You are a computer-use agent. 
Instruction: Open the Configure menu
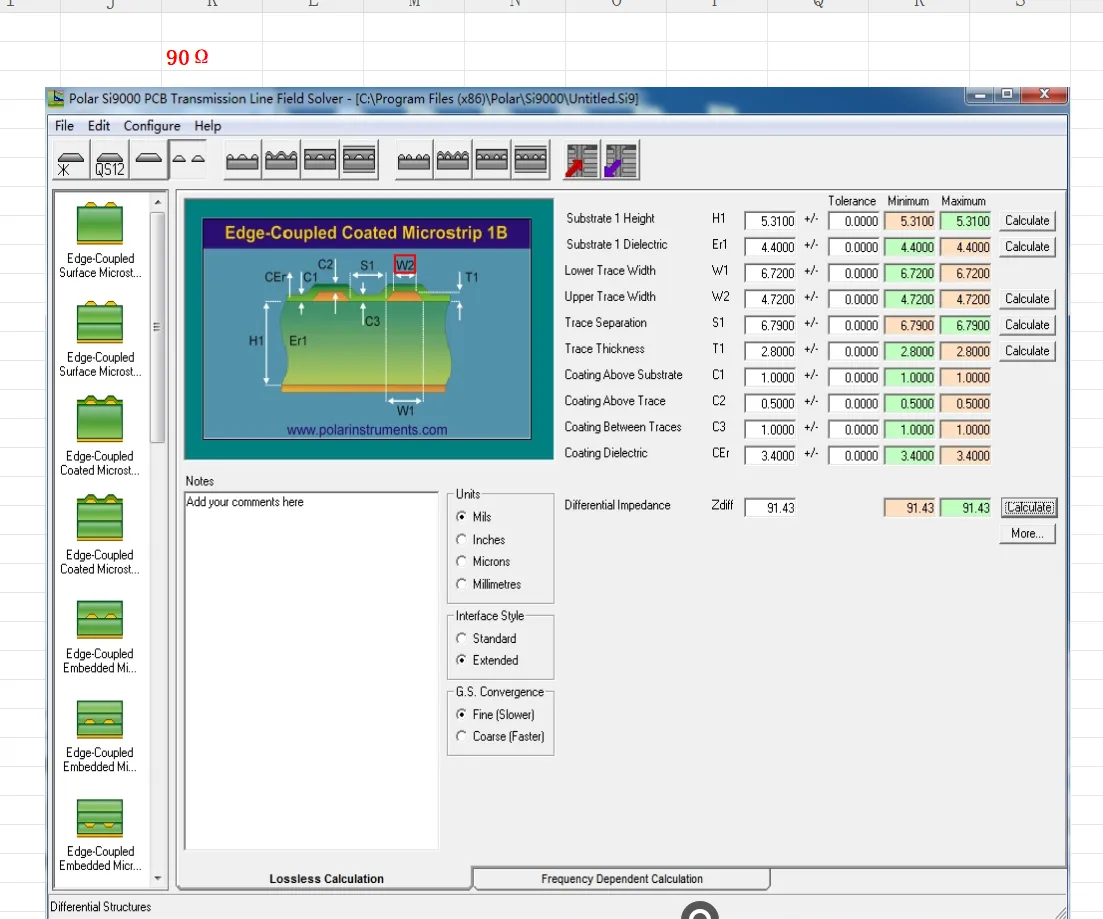pyautogui.click(x=152, y=126)
